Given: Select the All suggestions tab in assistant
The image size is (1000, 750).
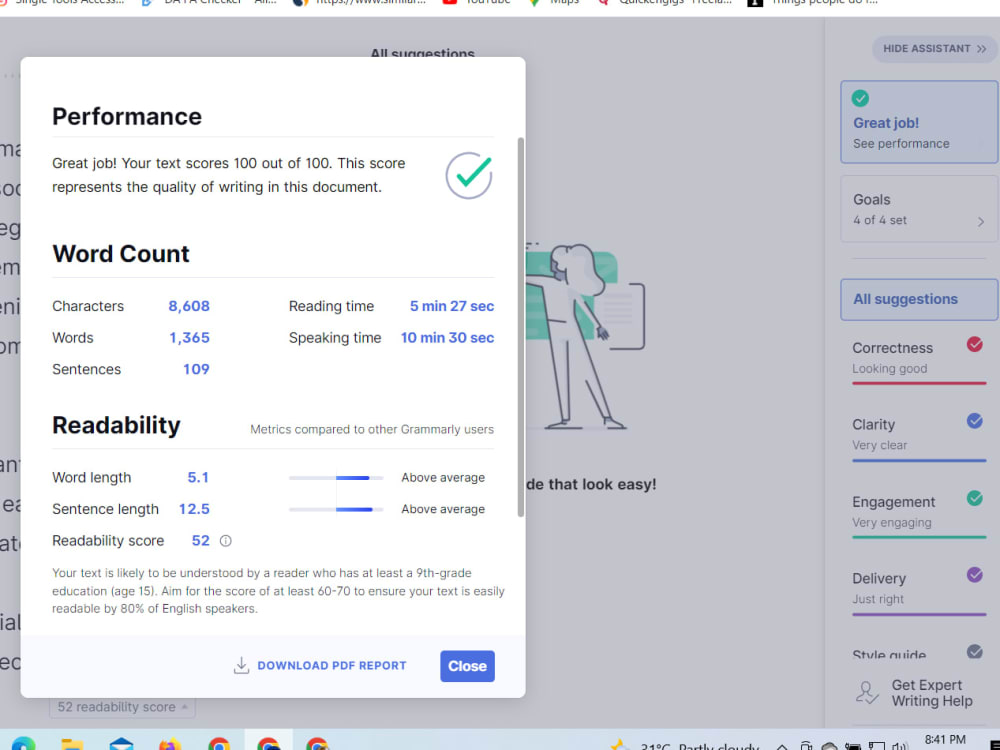Looking at the screenshot, I should click(x=918, y=299).
